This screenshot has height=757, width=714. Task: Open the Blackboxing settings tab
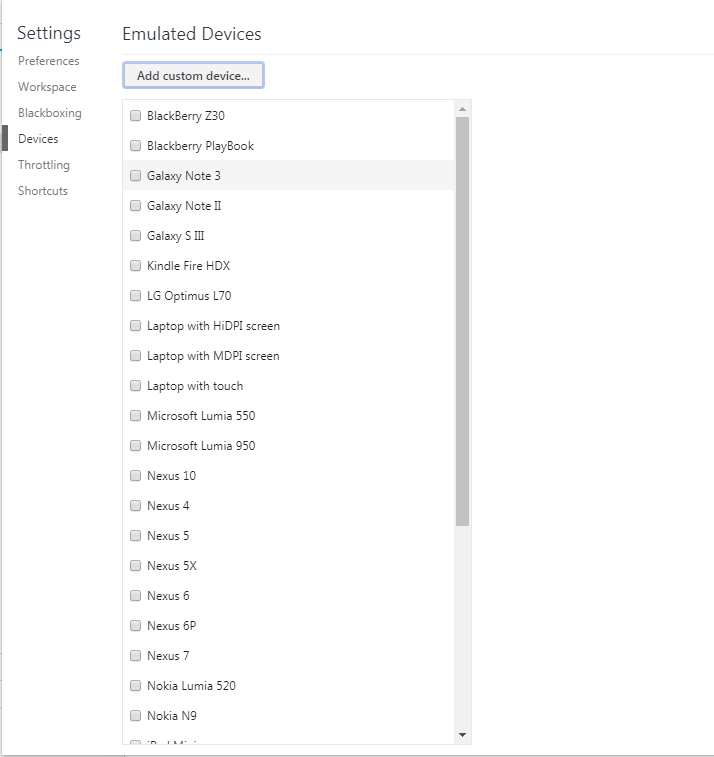pyautogui.click(x=50, y=113)
